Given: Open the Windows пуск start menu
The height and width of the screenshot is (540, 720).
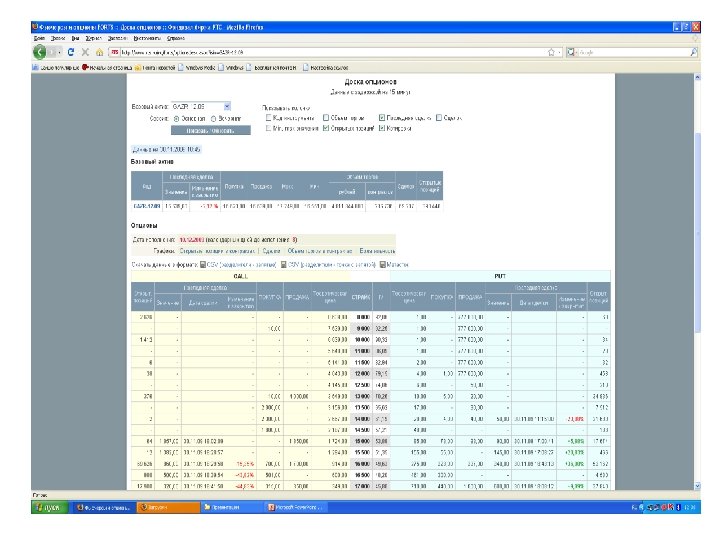Looking at the screenshot, I should (50, 507).
